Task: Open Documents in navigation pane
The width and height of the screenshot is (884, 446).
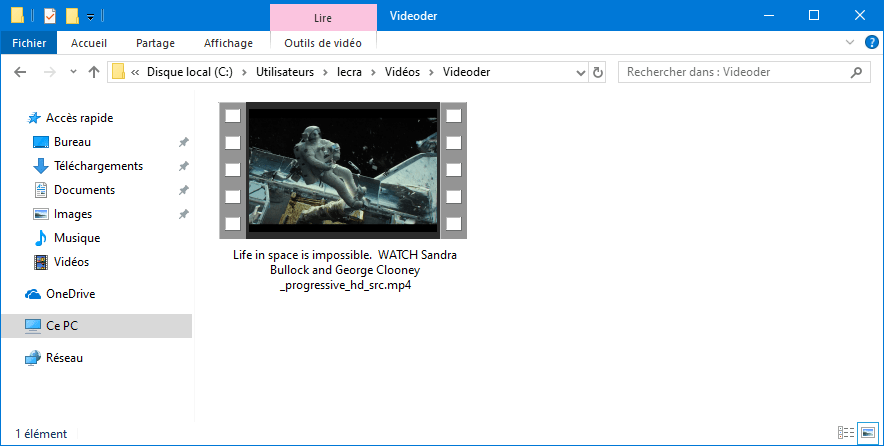Action: pos(84,190)
